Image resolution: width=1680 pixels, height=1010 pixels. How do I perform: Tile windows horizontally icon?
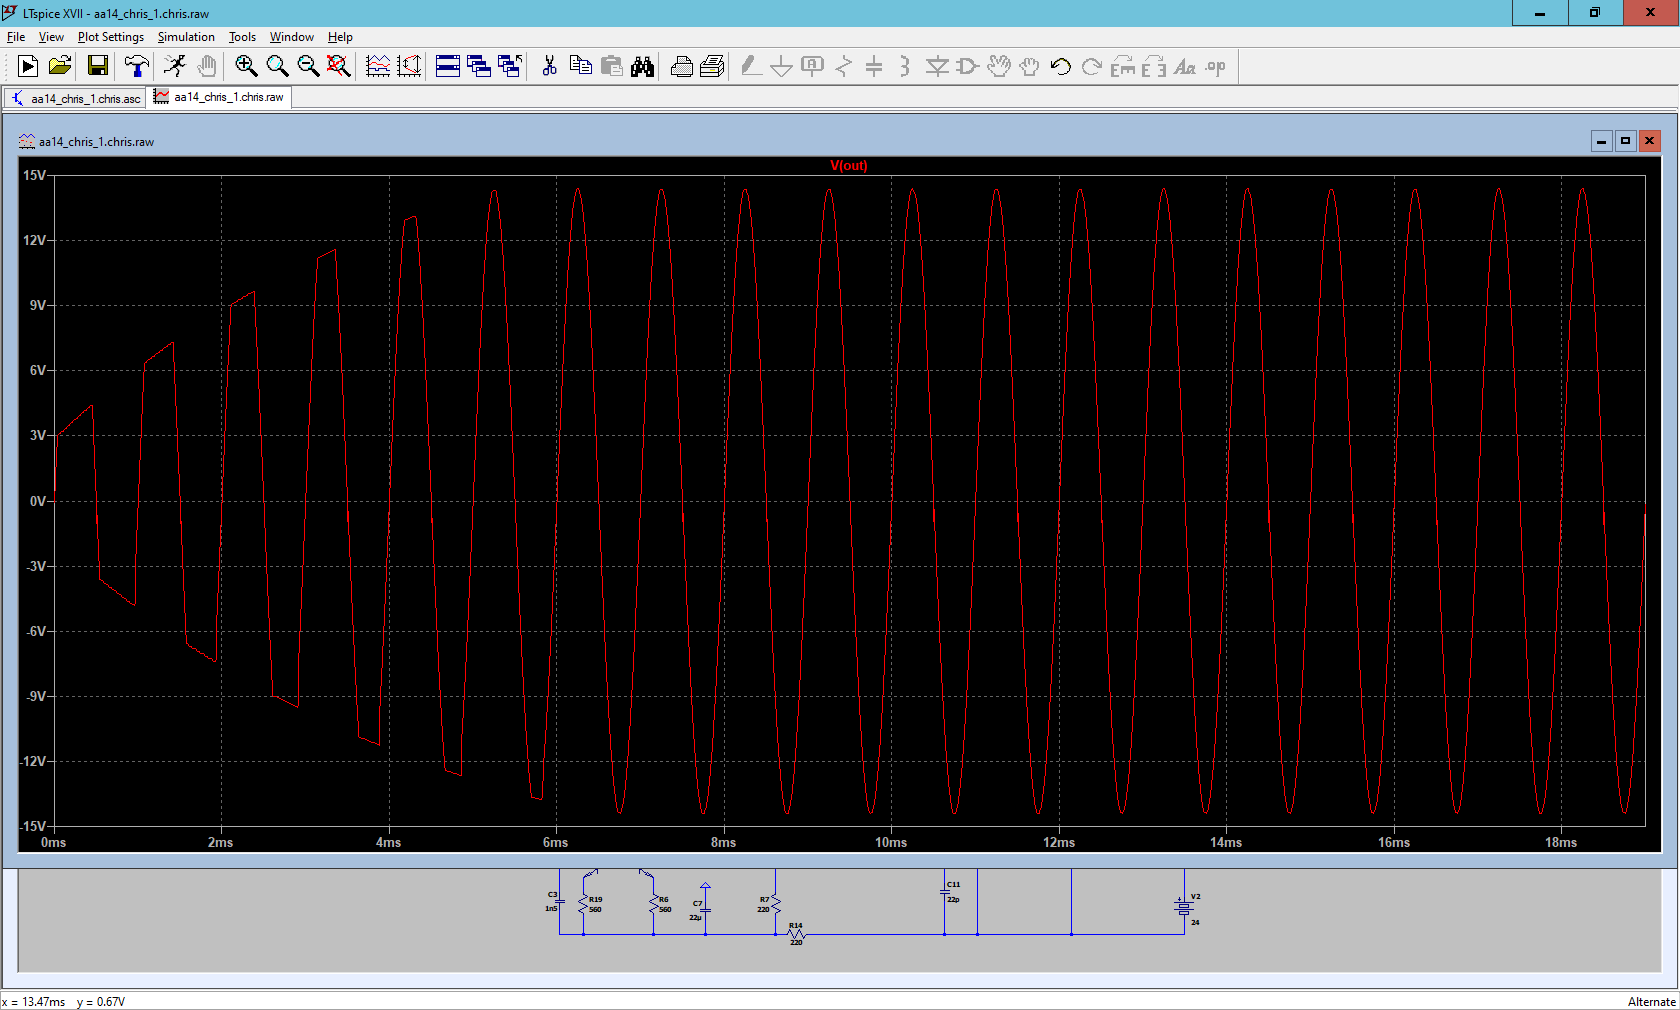click(448, 66)
